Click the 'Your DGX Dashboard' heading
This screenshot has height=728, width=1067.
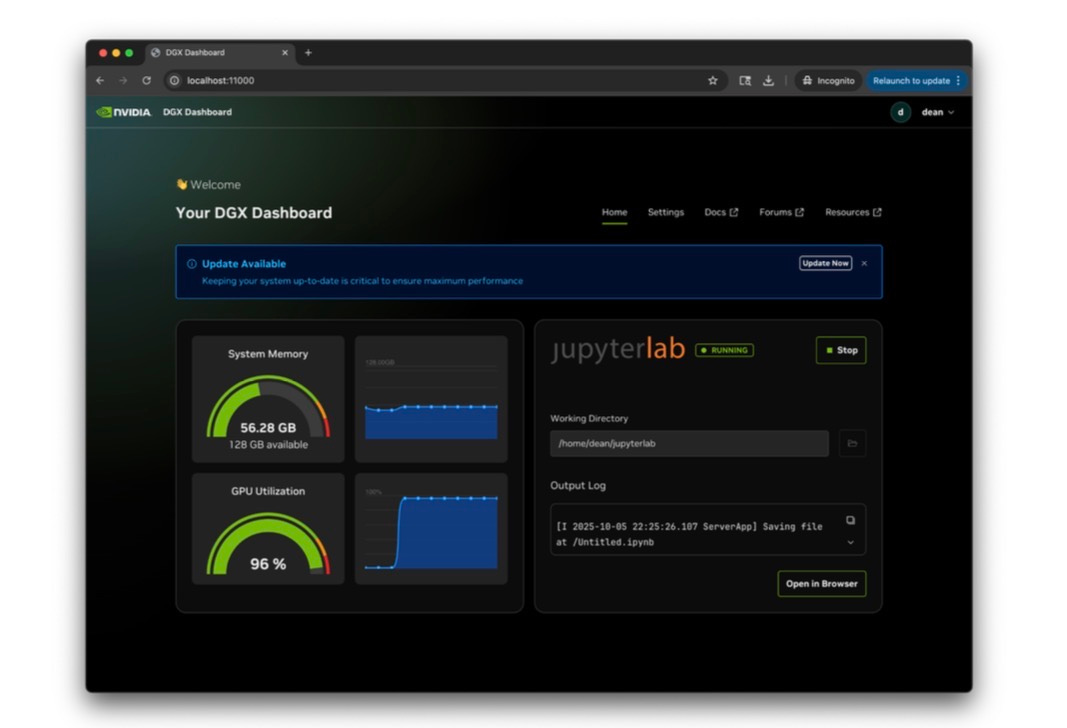(254, 213)
